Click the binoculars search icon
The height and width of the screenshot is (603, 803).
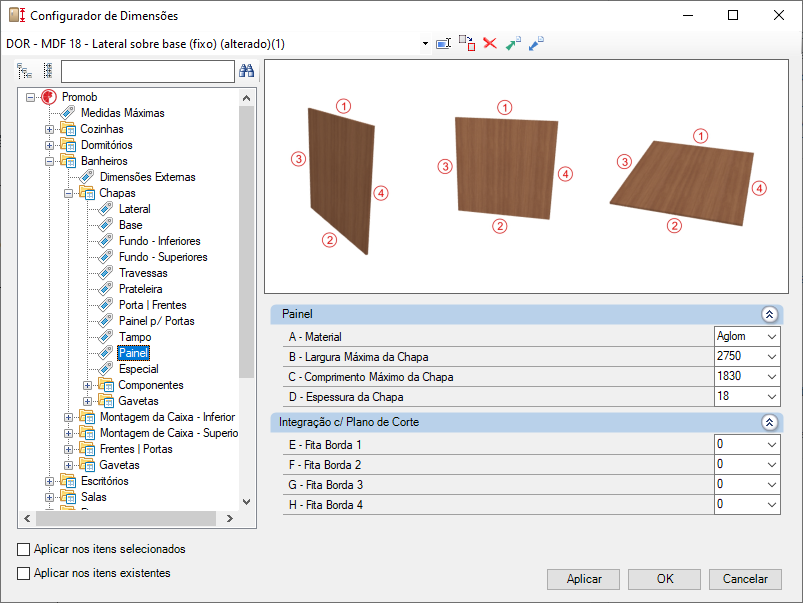tap(247, 71)
